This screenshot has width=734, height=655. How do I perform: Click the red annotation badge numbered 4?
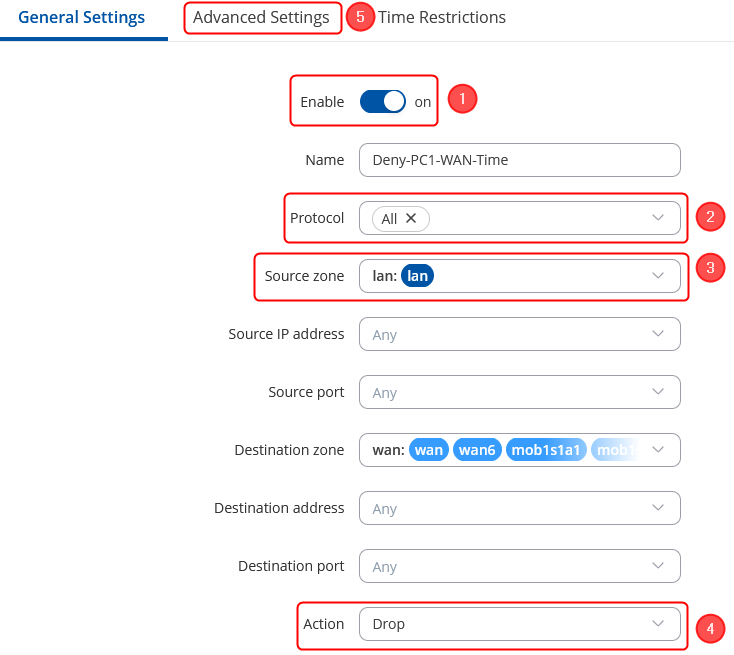click(x=710, y=628)
